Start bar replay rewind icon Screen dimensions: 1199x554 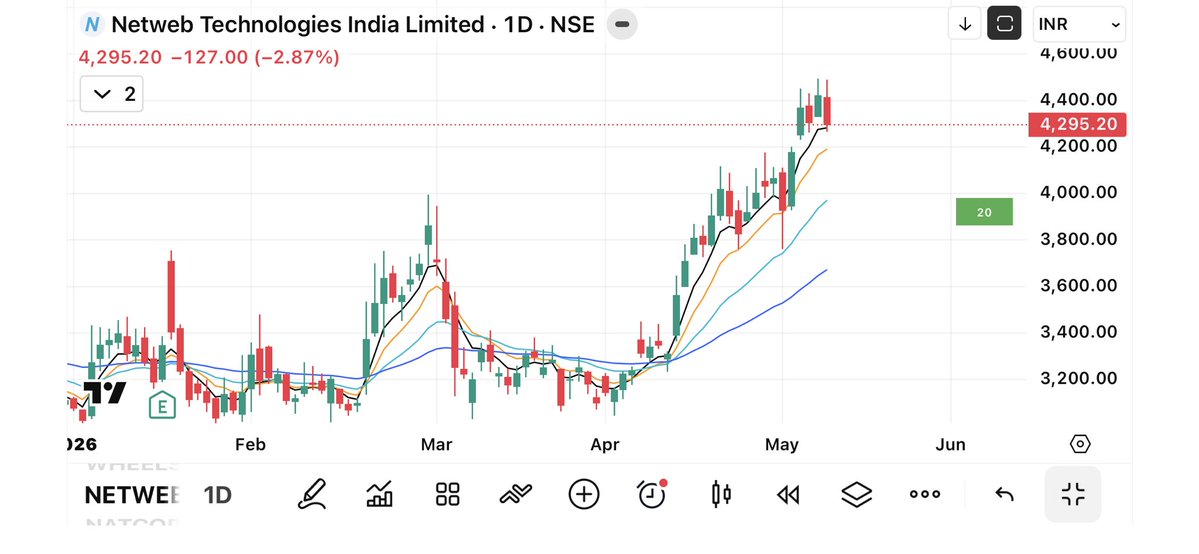pyautogui.click(x=788, y=495)
